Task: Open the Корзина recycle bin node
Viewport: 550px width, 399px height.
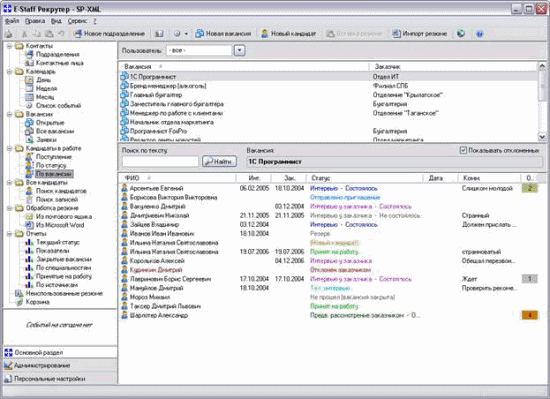Action: coord(38,302)
